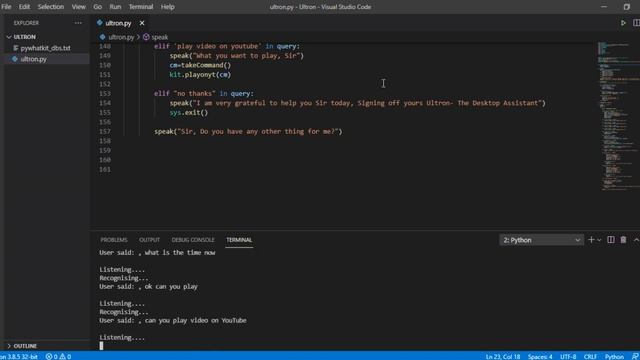Click the terminal input cursor line

coord(101,346)
